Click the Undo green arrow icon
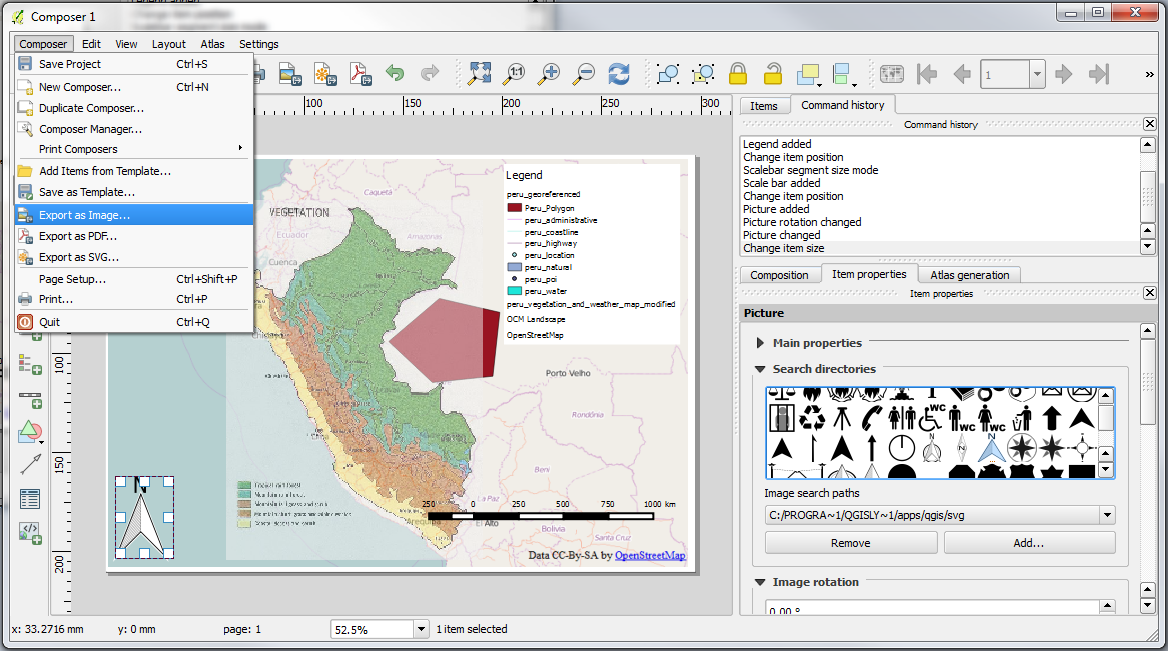The image size is (1168, 651). (x=395, y=74)
